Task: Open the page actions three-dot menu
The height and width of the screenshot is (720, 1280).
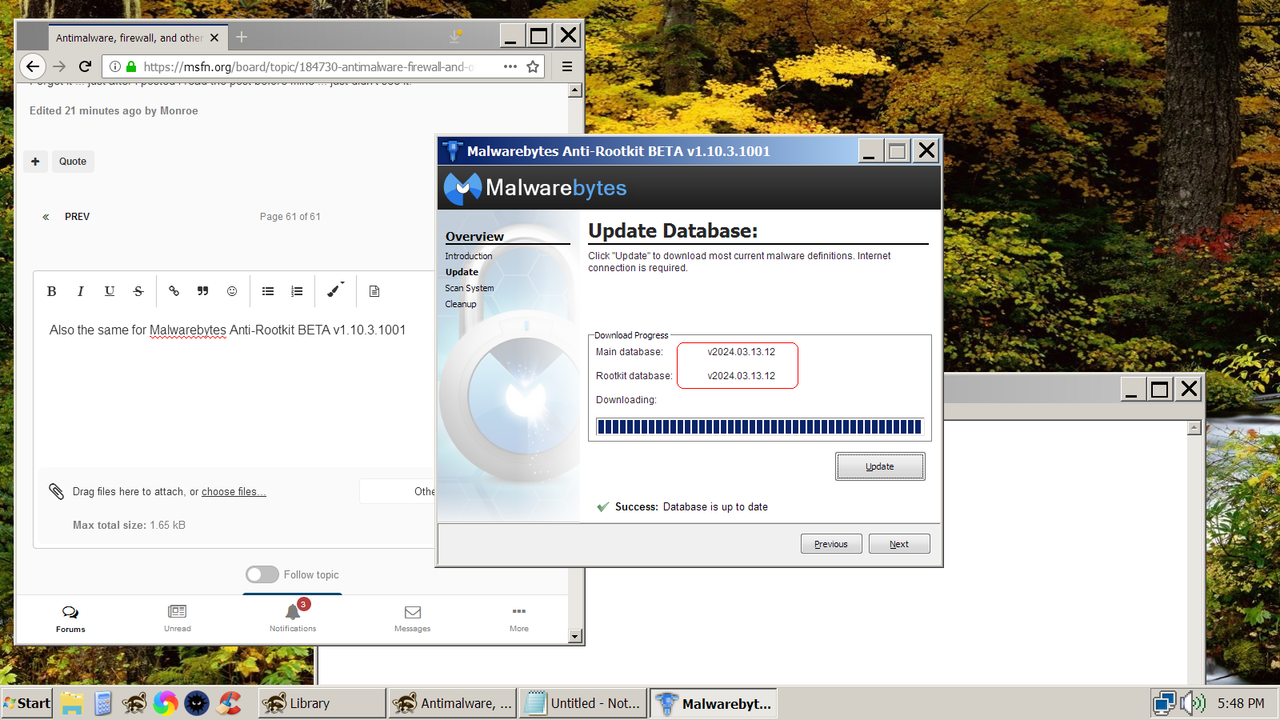Action: click(x=510, y=66)
